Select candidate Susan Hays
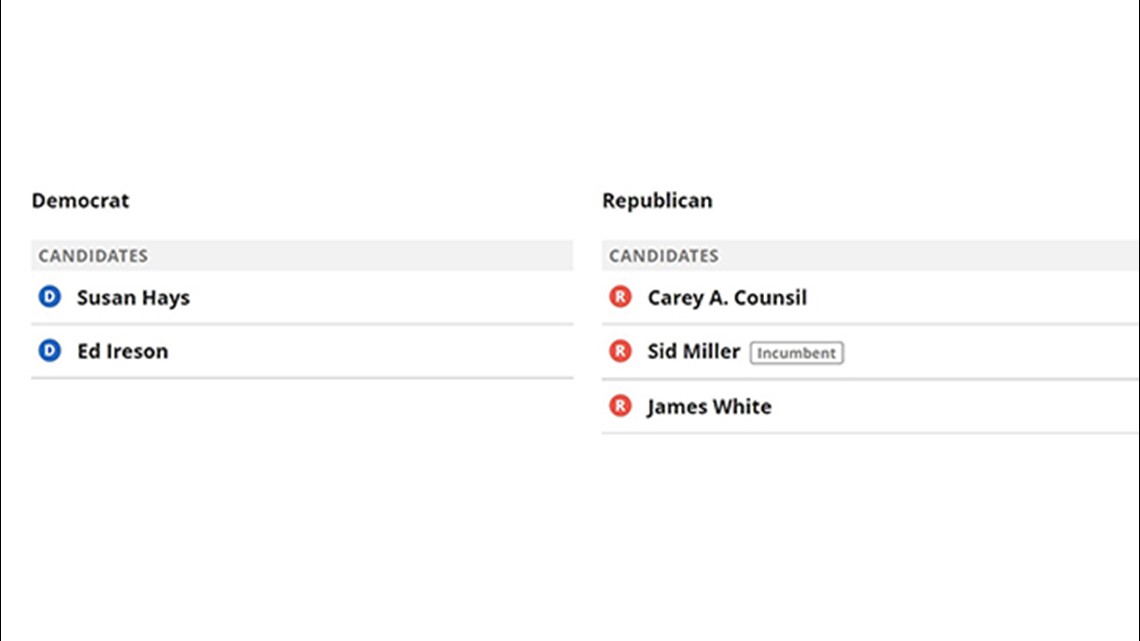The height and width of the screenshot is (641, 1140). 133,297
